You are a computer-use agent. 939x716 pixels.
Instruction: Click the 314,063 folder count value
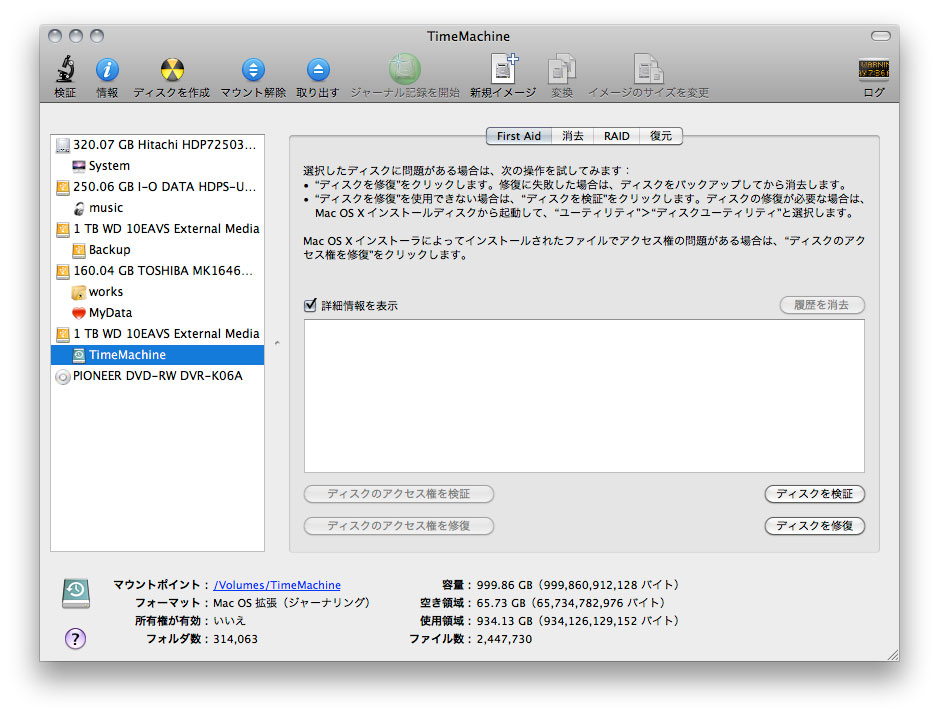point(235,639)
